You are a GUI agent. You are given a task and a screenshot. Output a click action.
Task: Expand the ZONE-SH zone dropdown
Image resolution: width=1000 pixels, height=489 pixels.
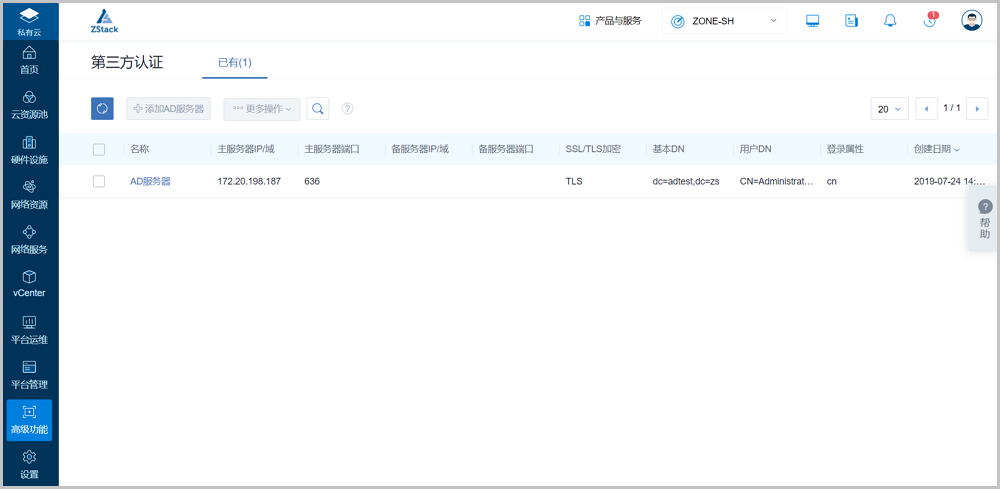pyautogui.click(x=724, y=21)
